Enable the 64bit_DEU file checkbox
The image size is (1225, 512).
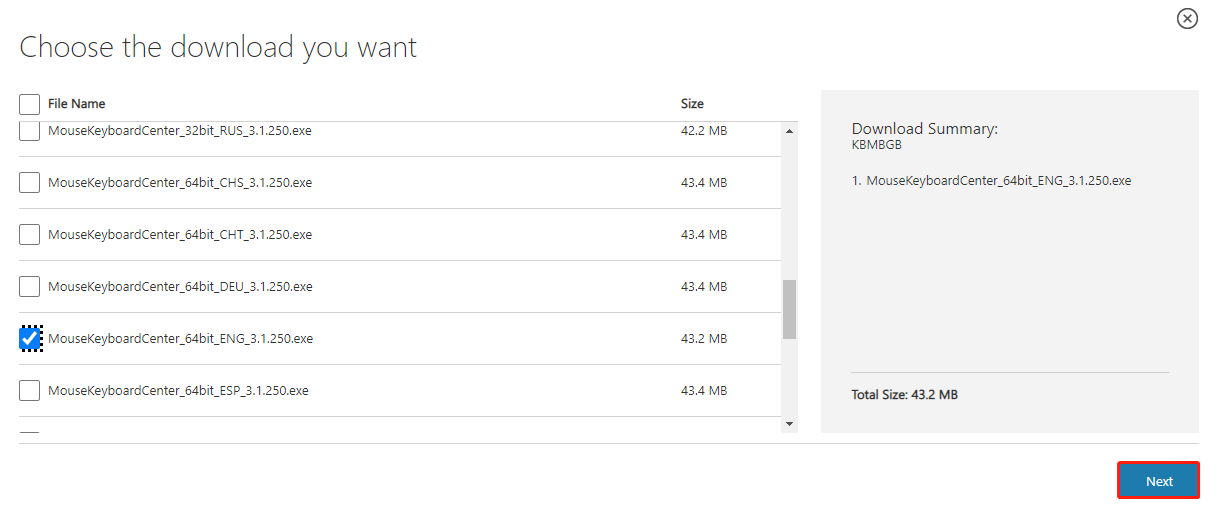(x=30, y=287)
